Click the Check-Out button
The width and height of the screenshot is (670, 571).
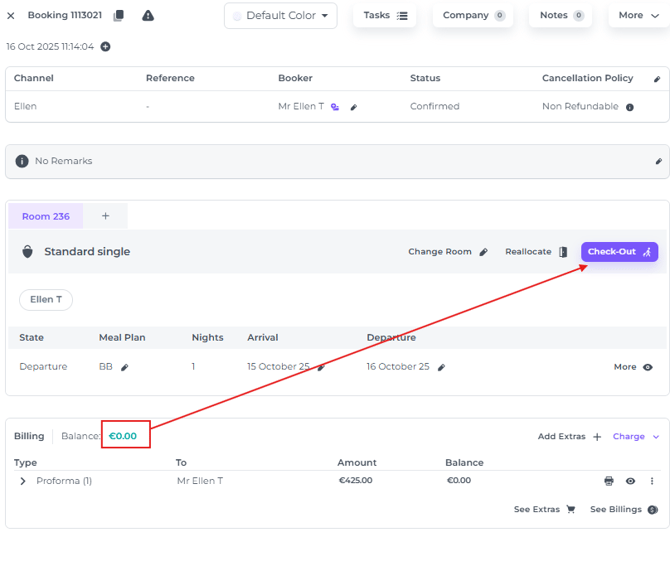click(619, 252)
